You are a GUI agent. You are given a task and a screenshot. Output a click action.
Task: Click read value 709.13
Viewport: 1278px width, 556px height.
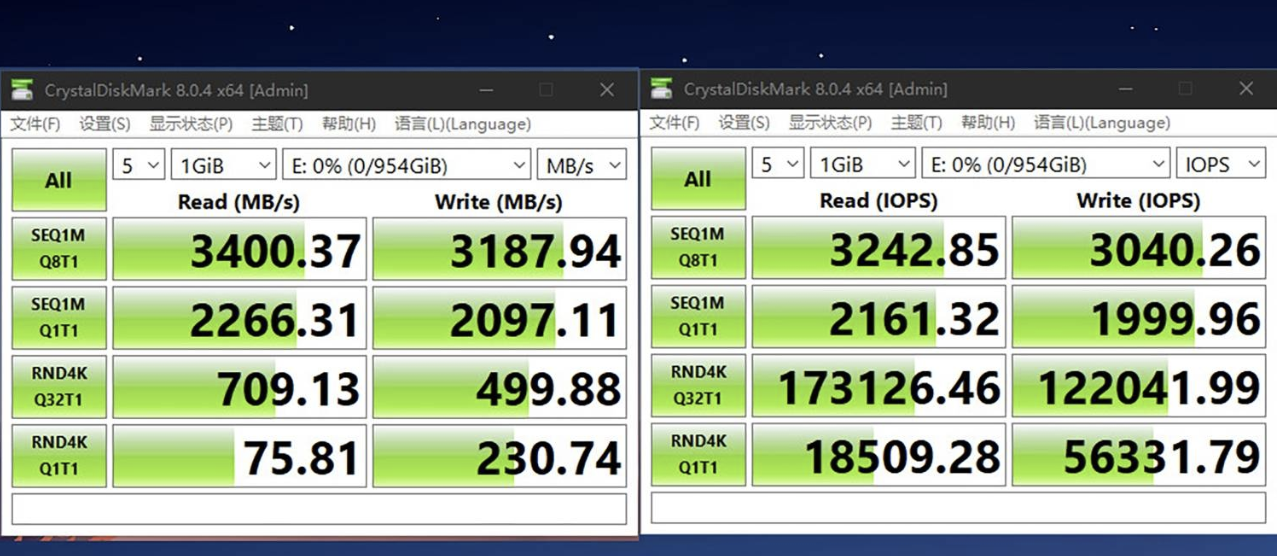pos(240,387)
